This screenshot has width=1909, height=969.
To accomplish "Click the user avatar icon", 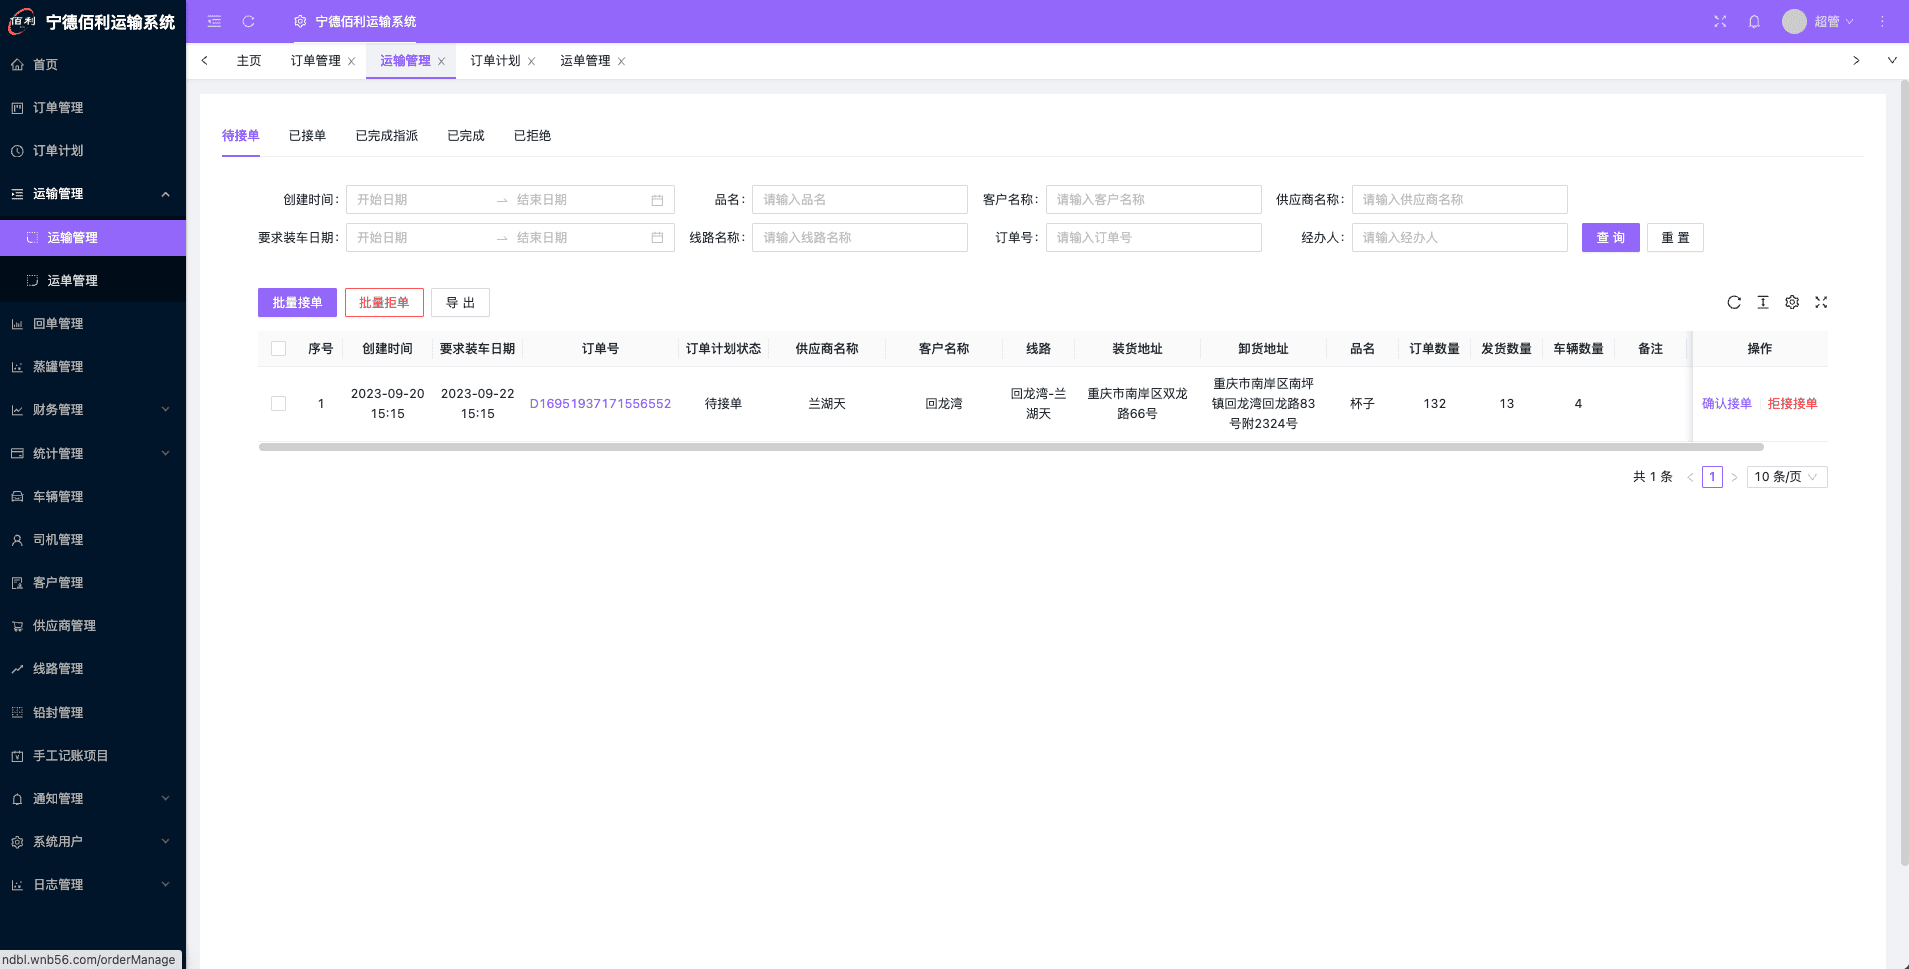I will [1794, 21].
